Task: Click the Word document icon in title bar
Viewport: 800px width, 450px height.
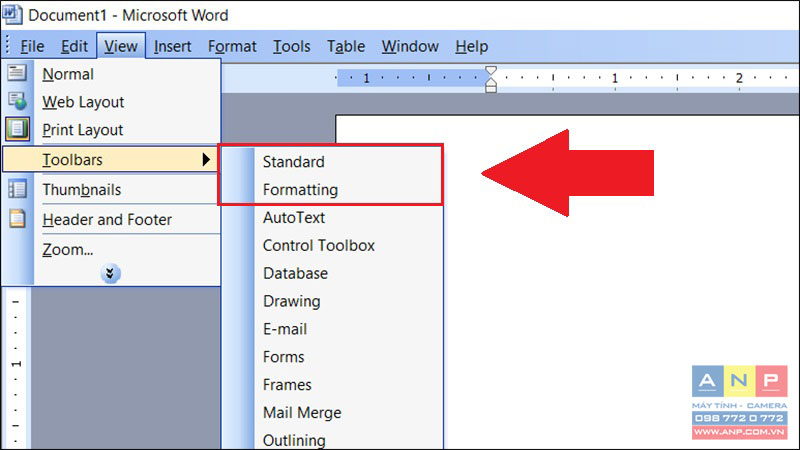Action: coord(11,14)
